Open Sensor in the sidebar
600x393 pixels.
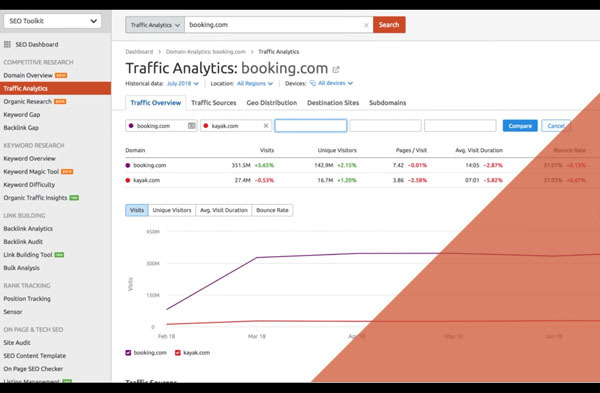13,311
